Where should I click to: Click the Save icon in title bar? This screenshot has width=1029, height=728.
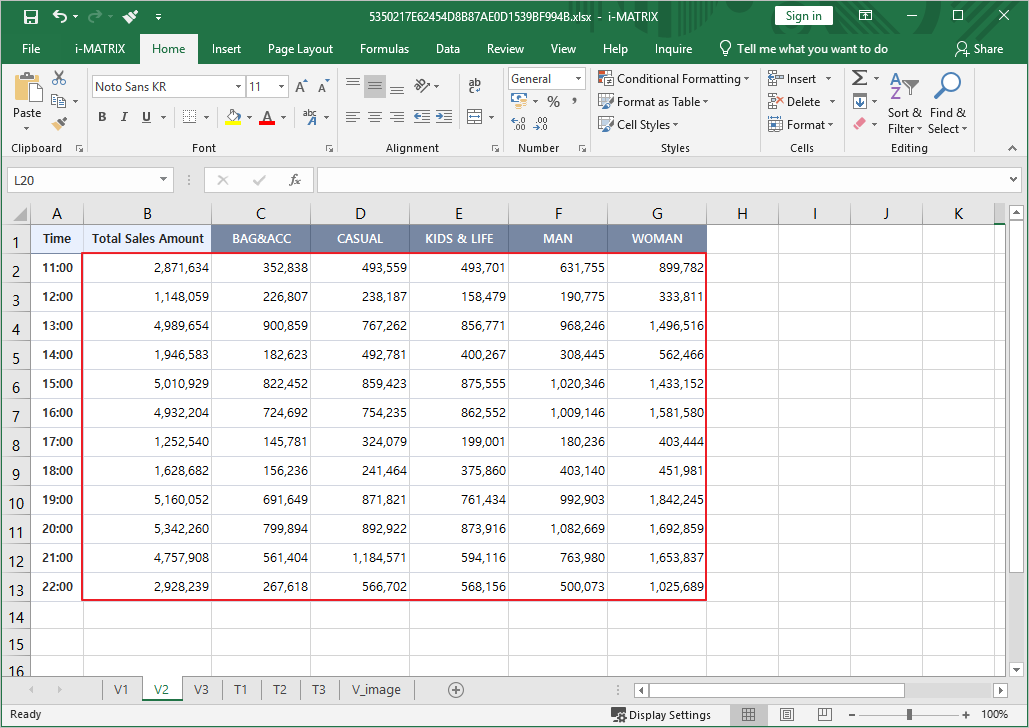click(31, 16)
